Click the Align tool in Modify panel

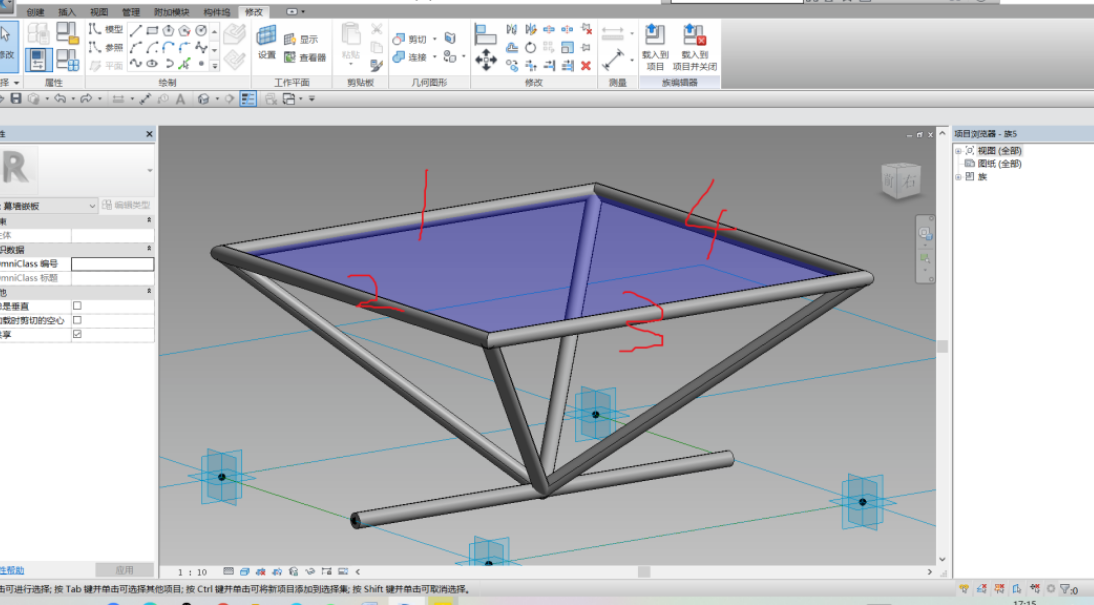point(485,34)
